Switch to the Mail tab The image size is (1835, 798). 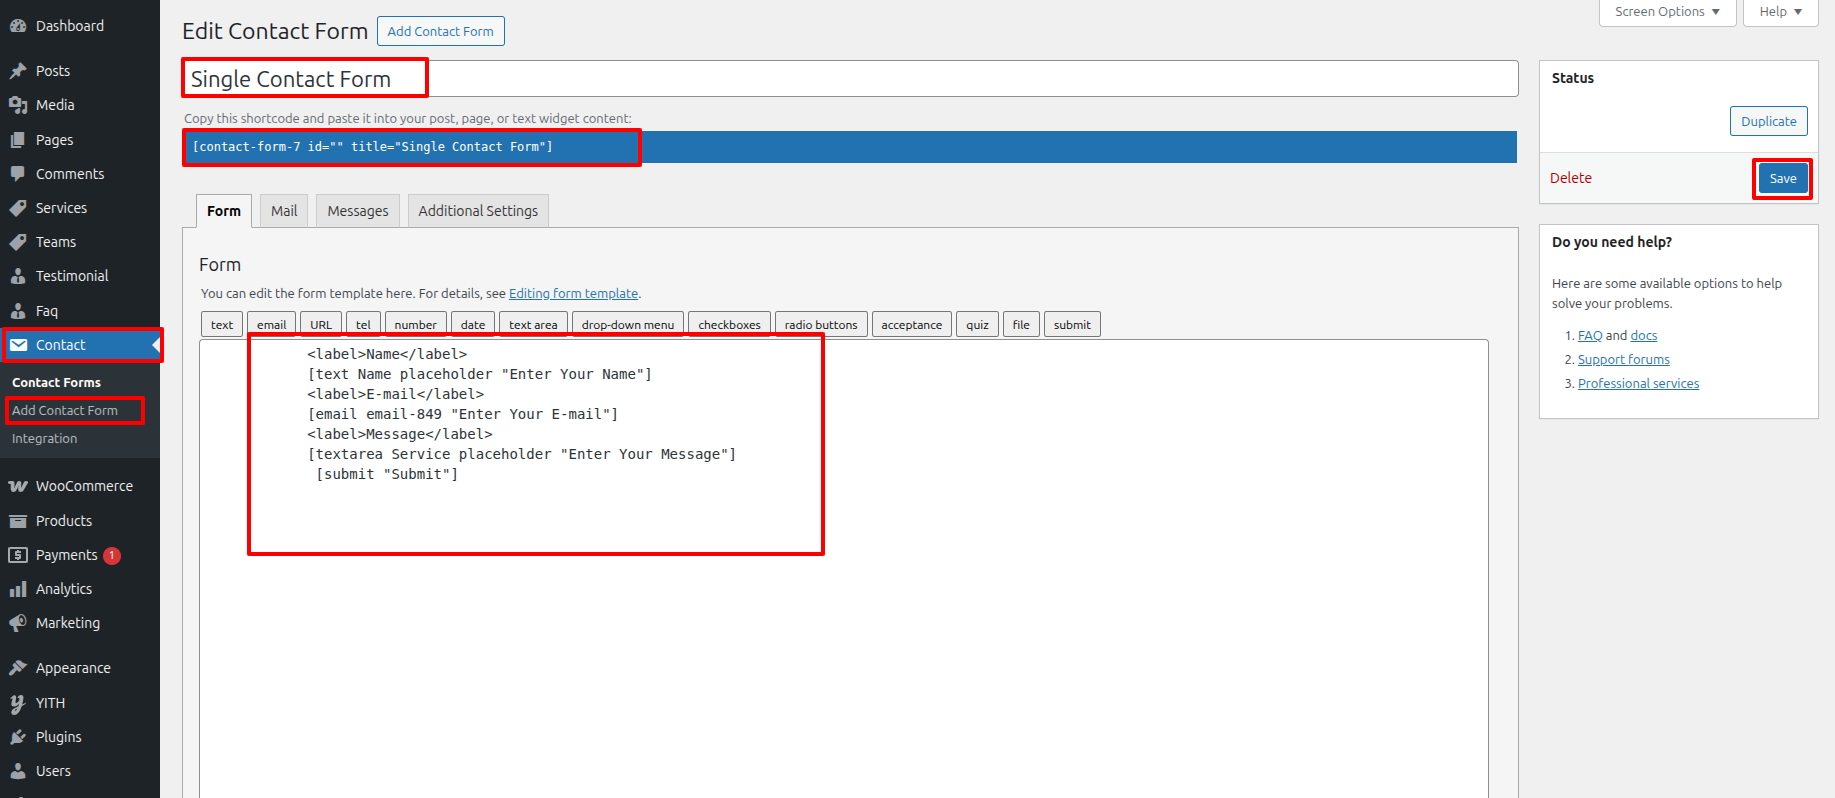tap(284, 211)
